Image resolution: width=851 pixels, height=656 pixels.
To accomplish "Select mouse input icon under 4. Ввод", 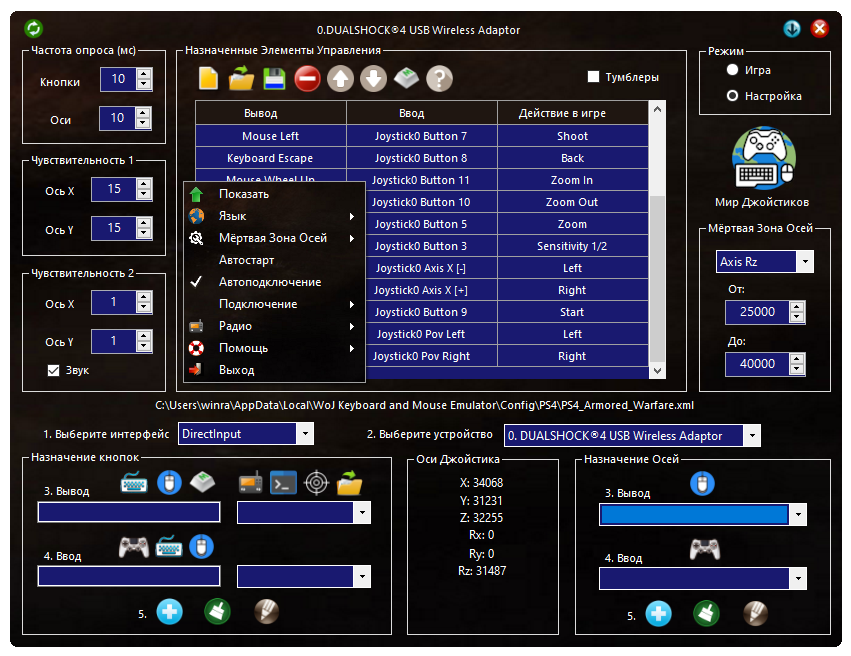I will point(201,547).
